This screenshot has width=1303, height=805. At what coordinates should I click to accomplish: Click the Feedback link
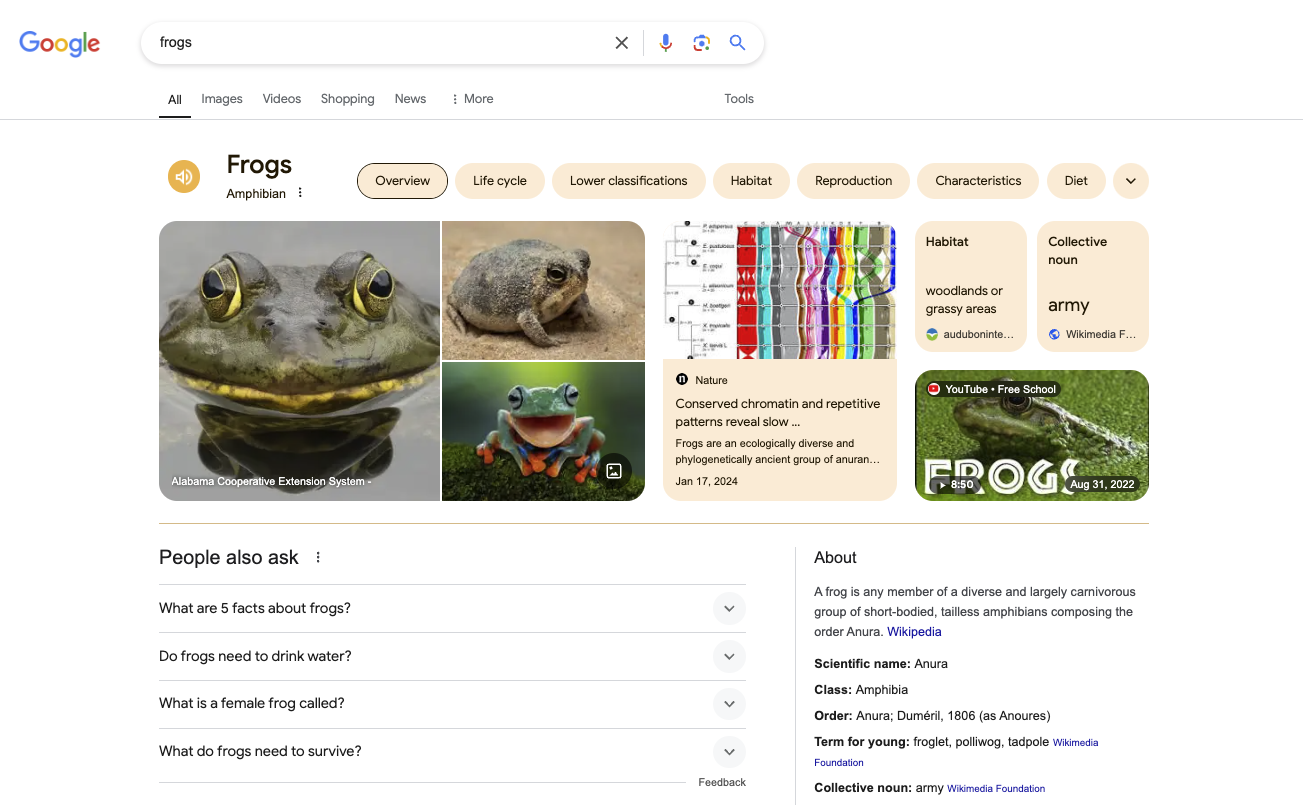pos(721,782)
